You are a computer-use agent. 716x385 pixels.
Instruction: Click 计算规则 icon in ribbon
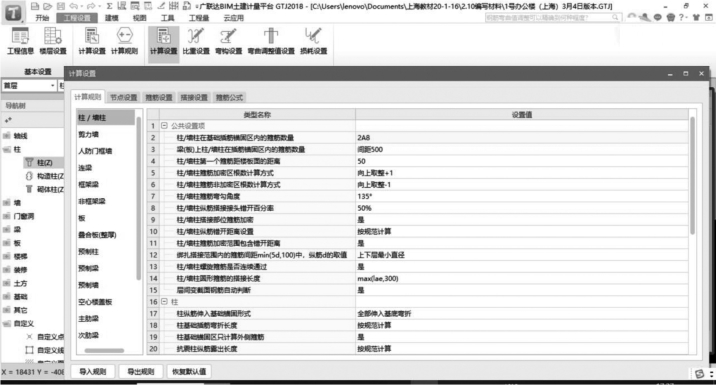(124, 41)
